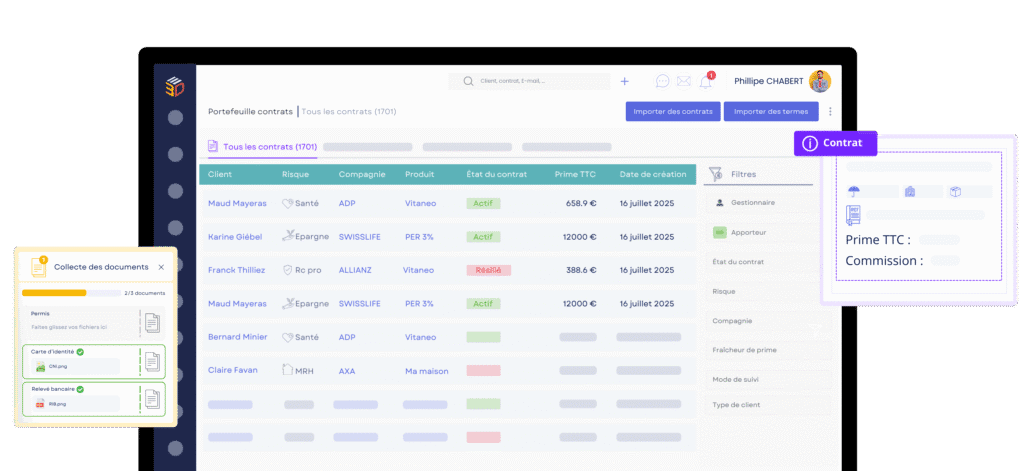This screenshot has width=1024, height=471.
Task: Sort by the Client column header
Action: click(220, 174)
